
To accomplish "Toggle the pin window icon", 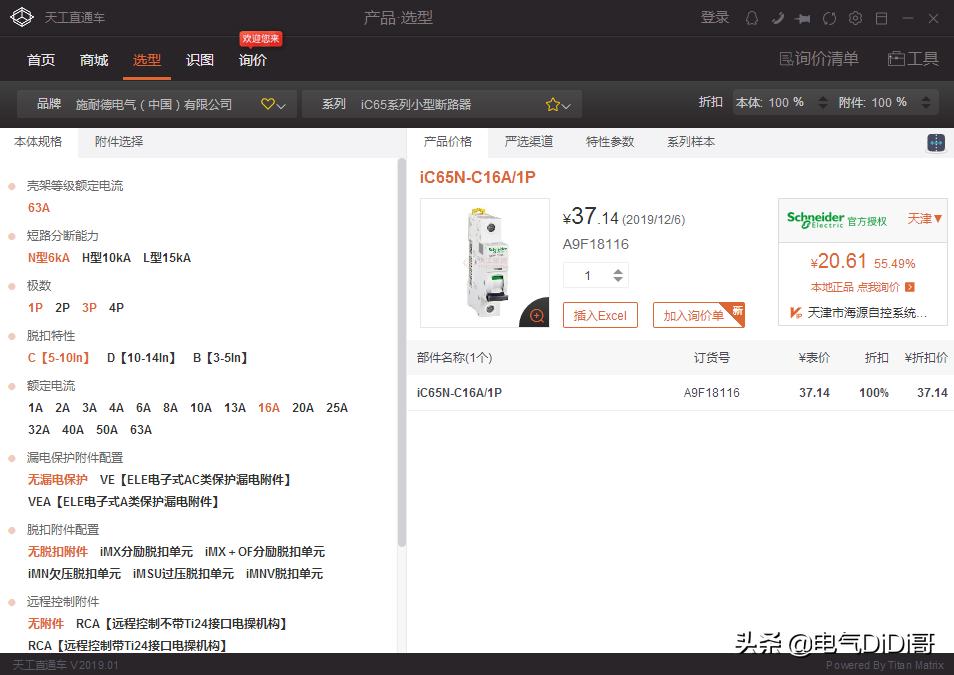I will [x=803, y=19].
